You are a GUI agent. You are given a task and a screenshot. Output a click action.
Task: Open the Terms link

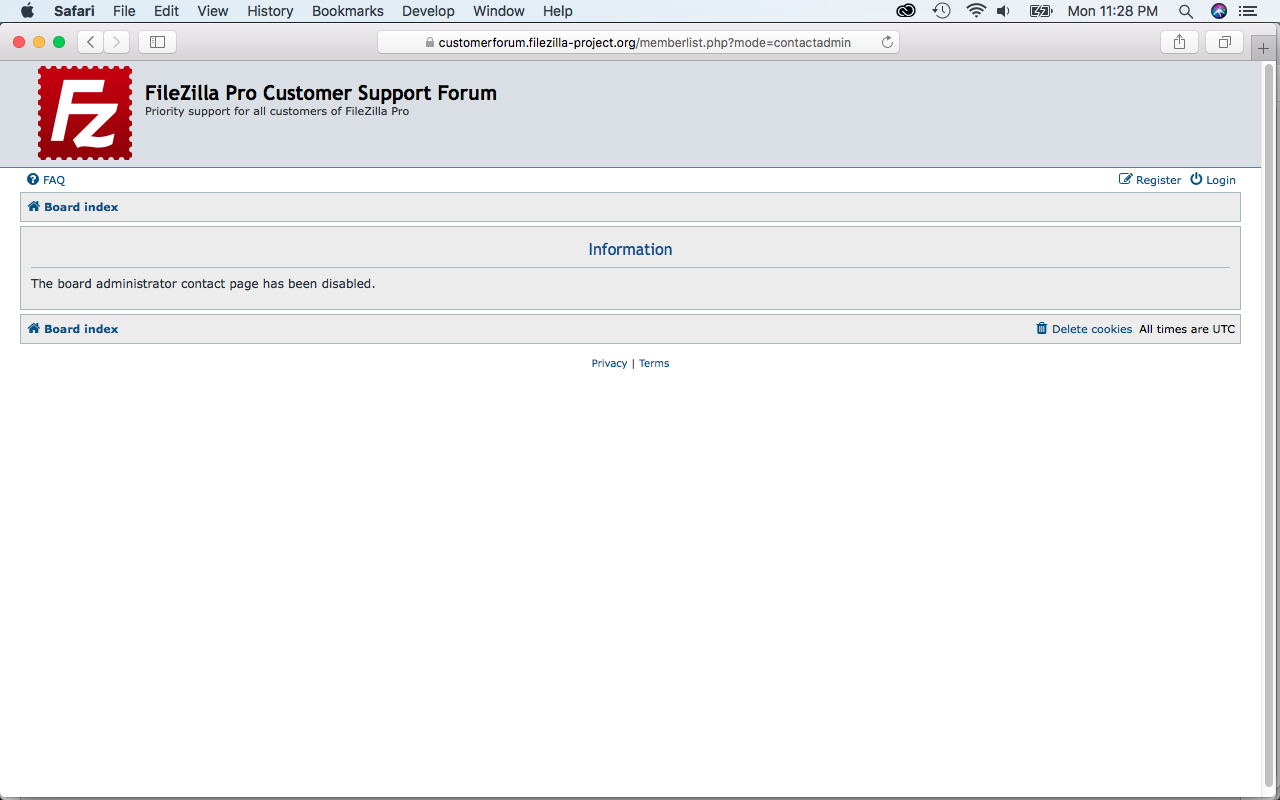654,363
